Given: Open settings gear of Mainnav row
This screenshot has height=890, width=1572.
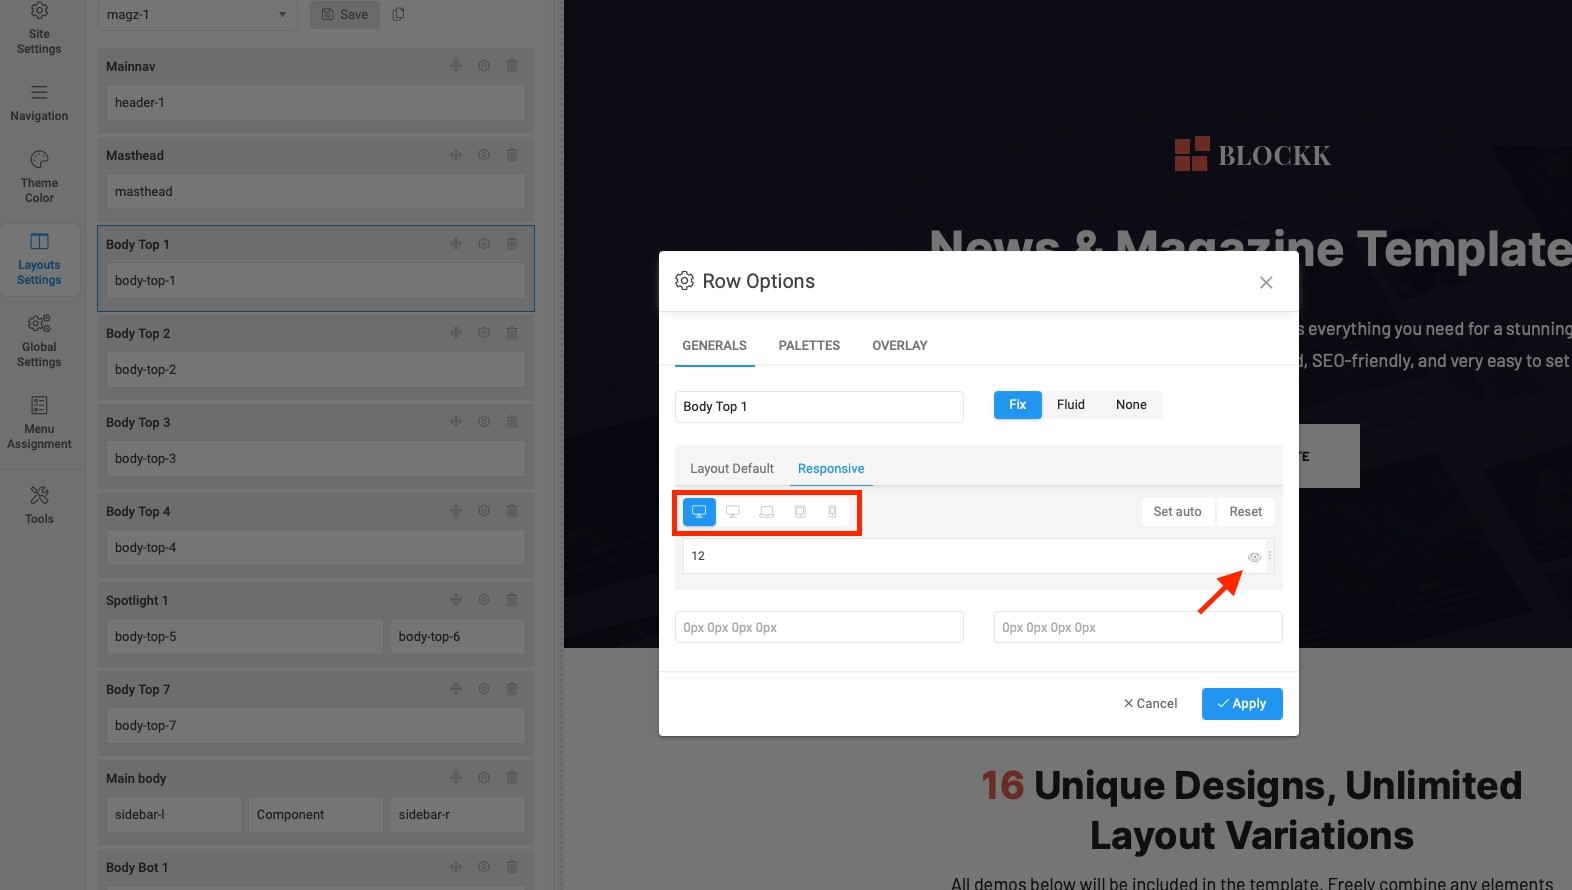Looking at the screenshot, I should (x=484, y=66).
